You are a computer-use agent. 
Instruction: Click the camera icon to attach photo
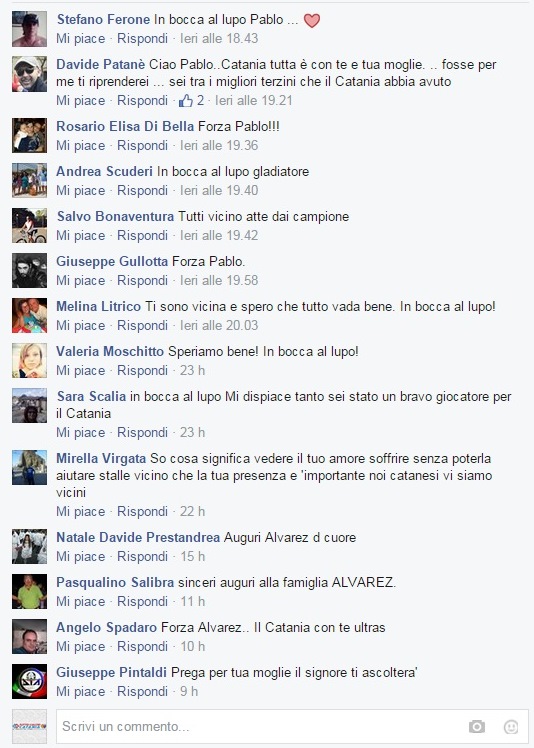[x=476, y=726]
